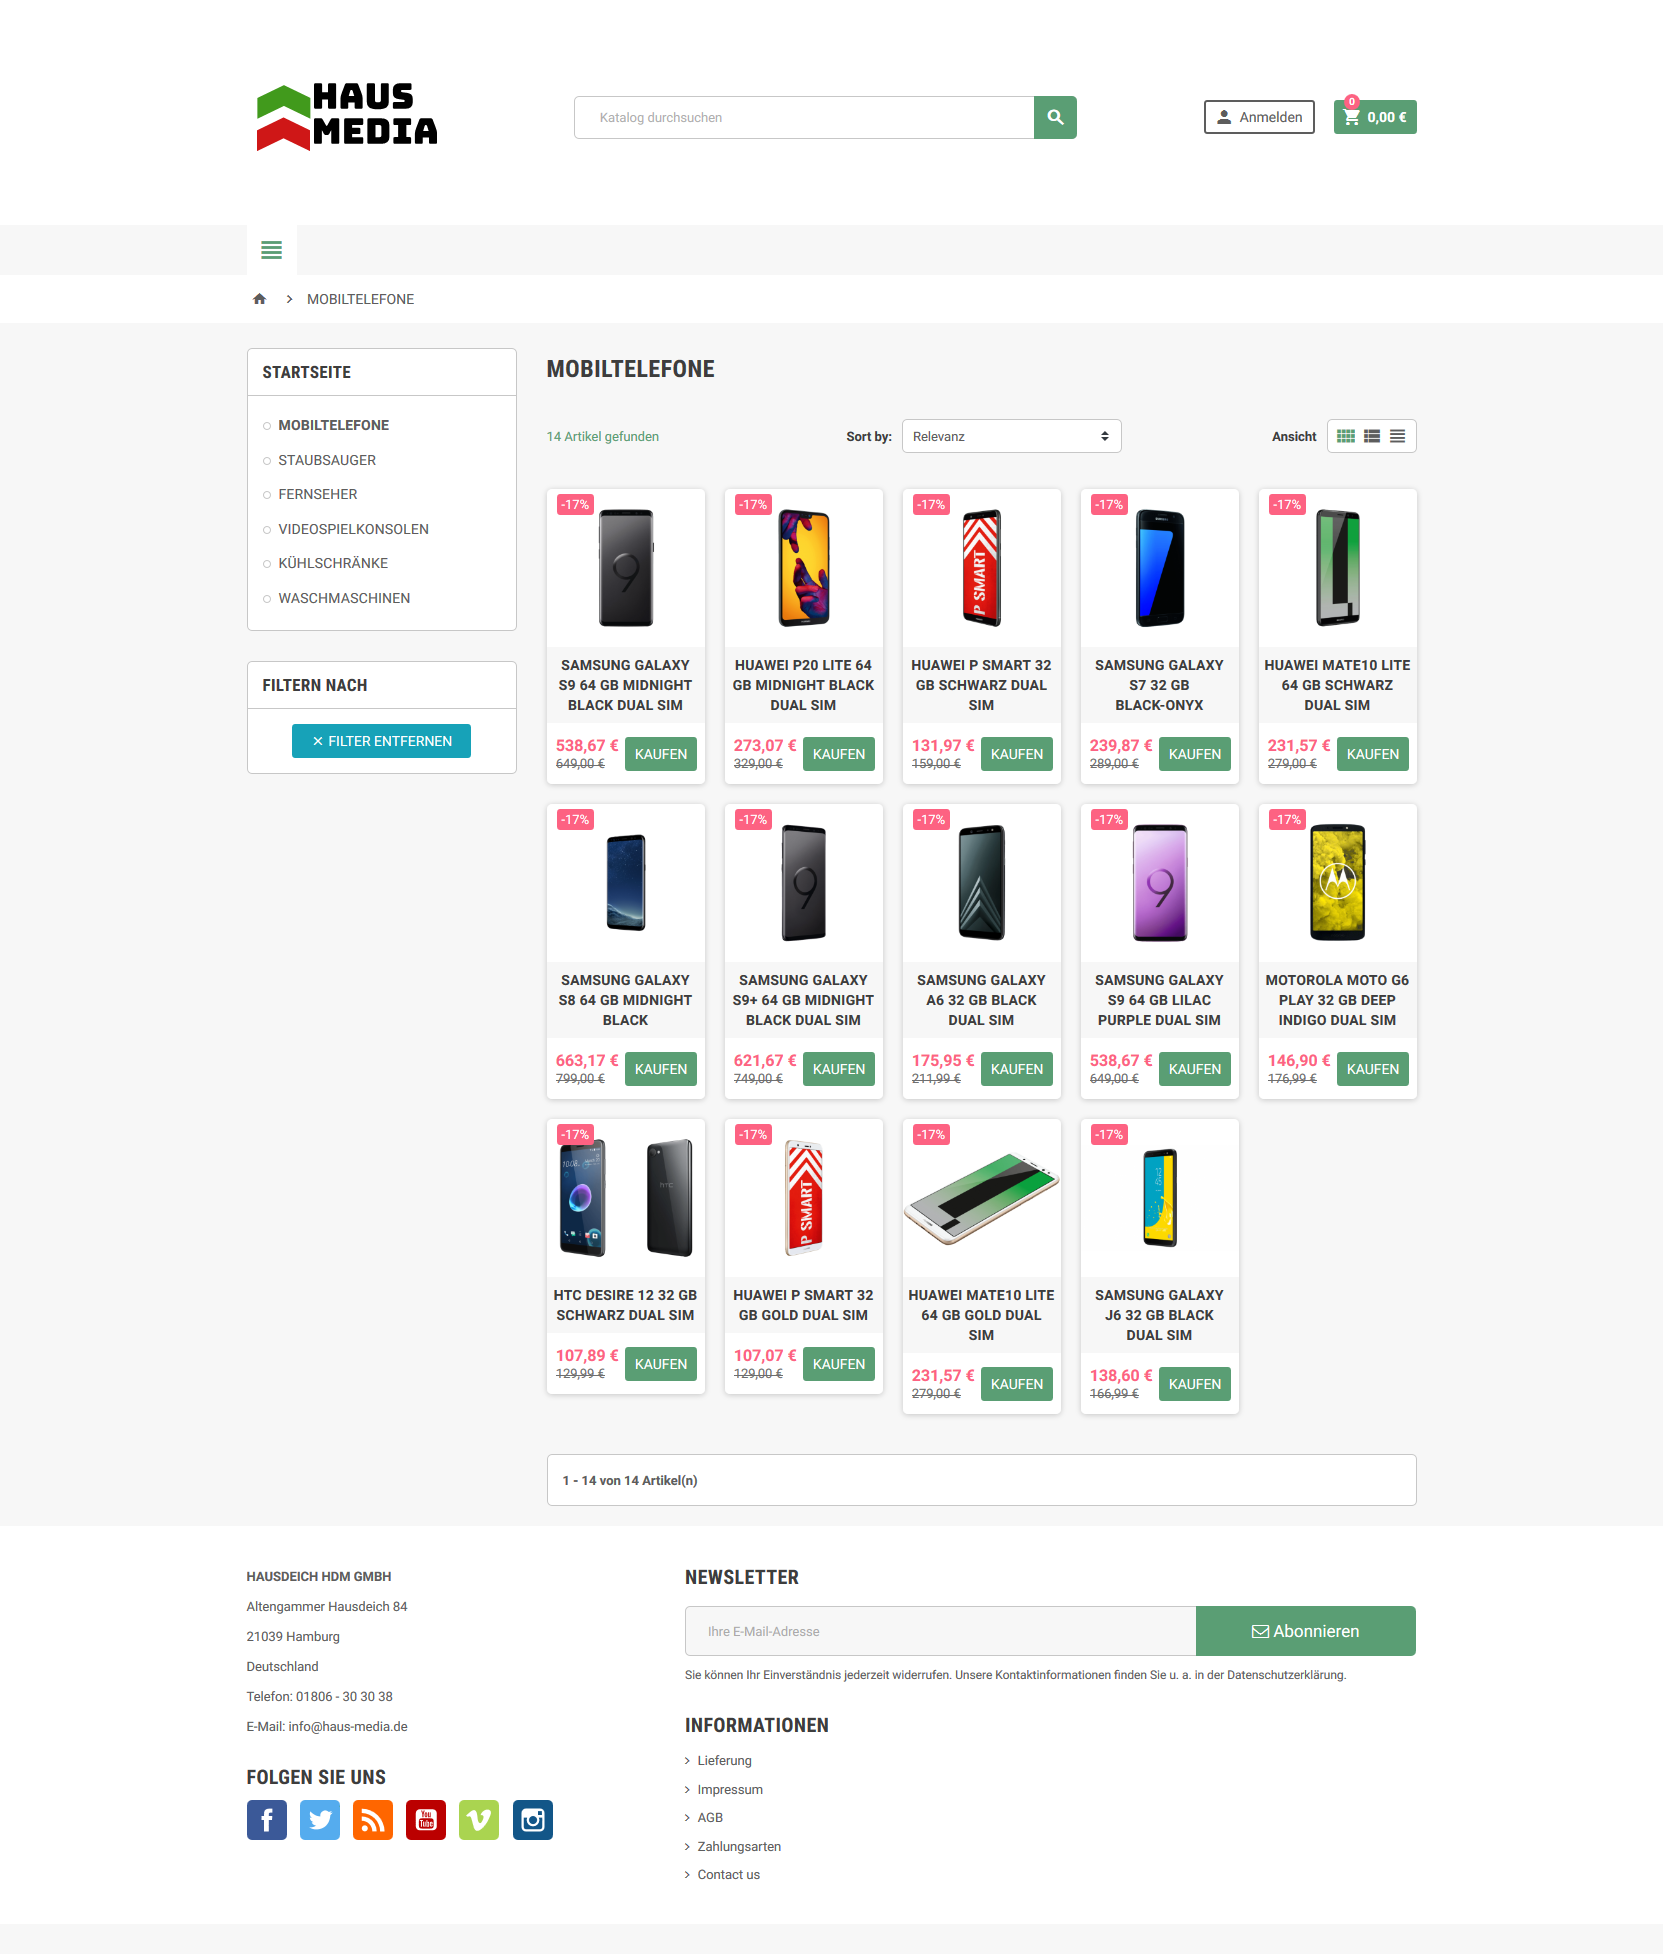Open Startseite sidebar heading link
The image size is (1663, 1954).
(306, 372)
